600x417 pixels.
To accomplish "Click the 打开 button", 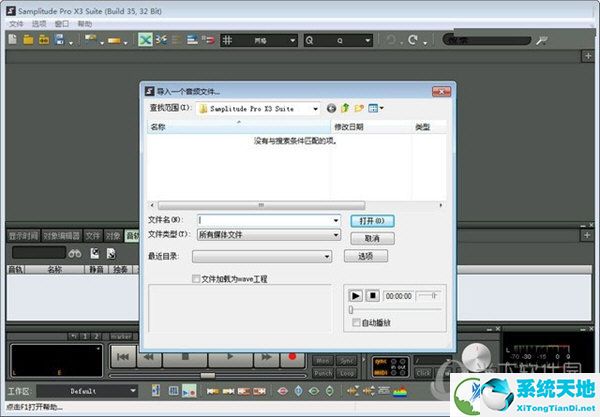I will point(372,221).
